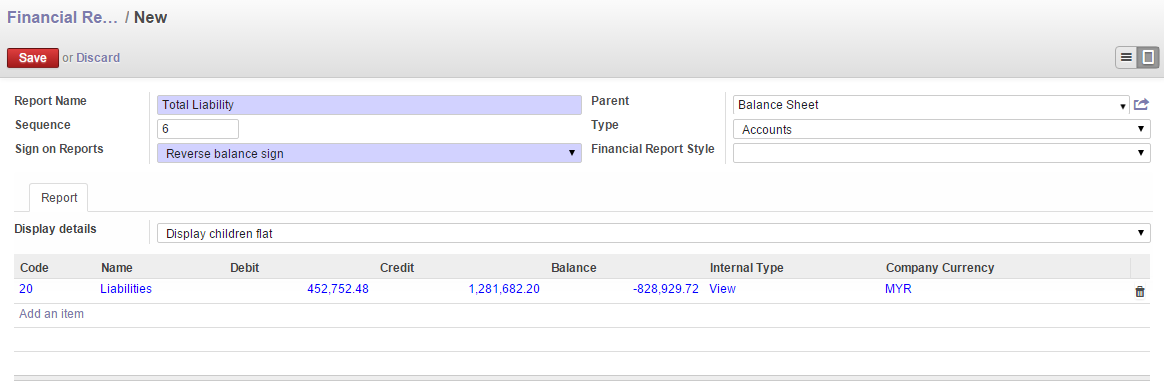Screen dimensions: 1164x389
Task: Delete the Liabilities row trash icon
Action: tap(1140, 292)
